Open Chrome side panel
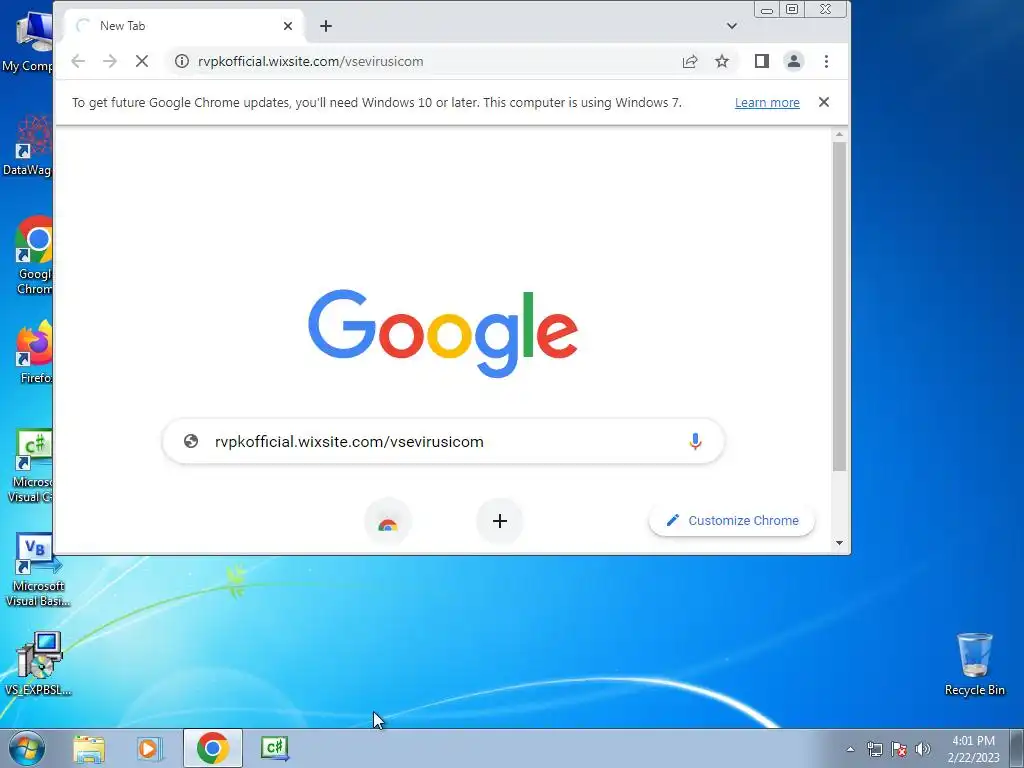This screenshot has height=768, width=1024. point(761,61)
